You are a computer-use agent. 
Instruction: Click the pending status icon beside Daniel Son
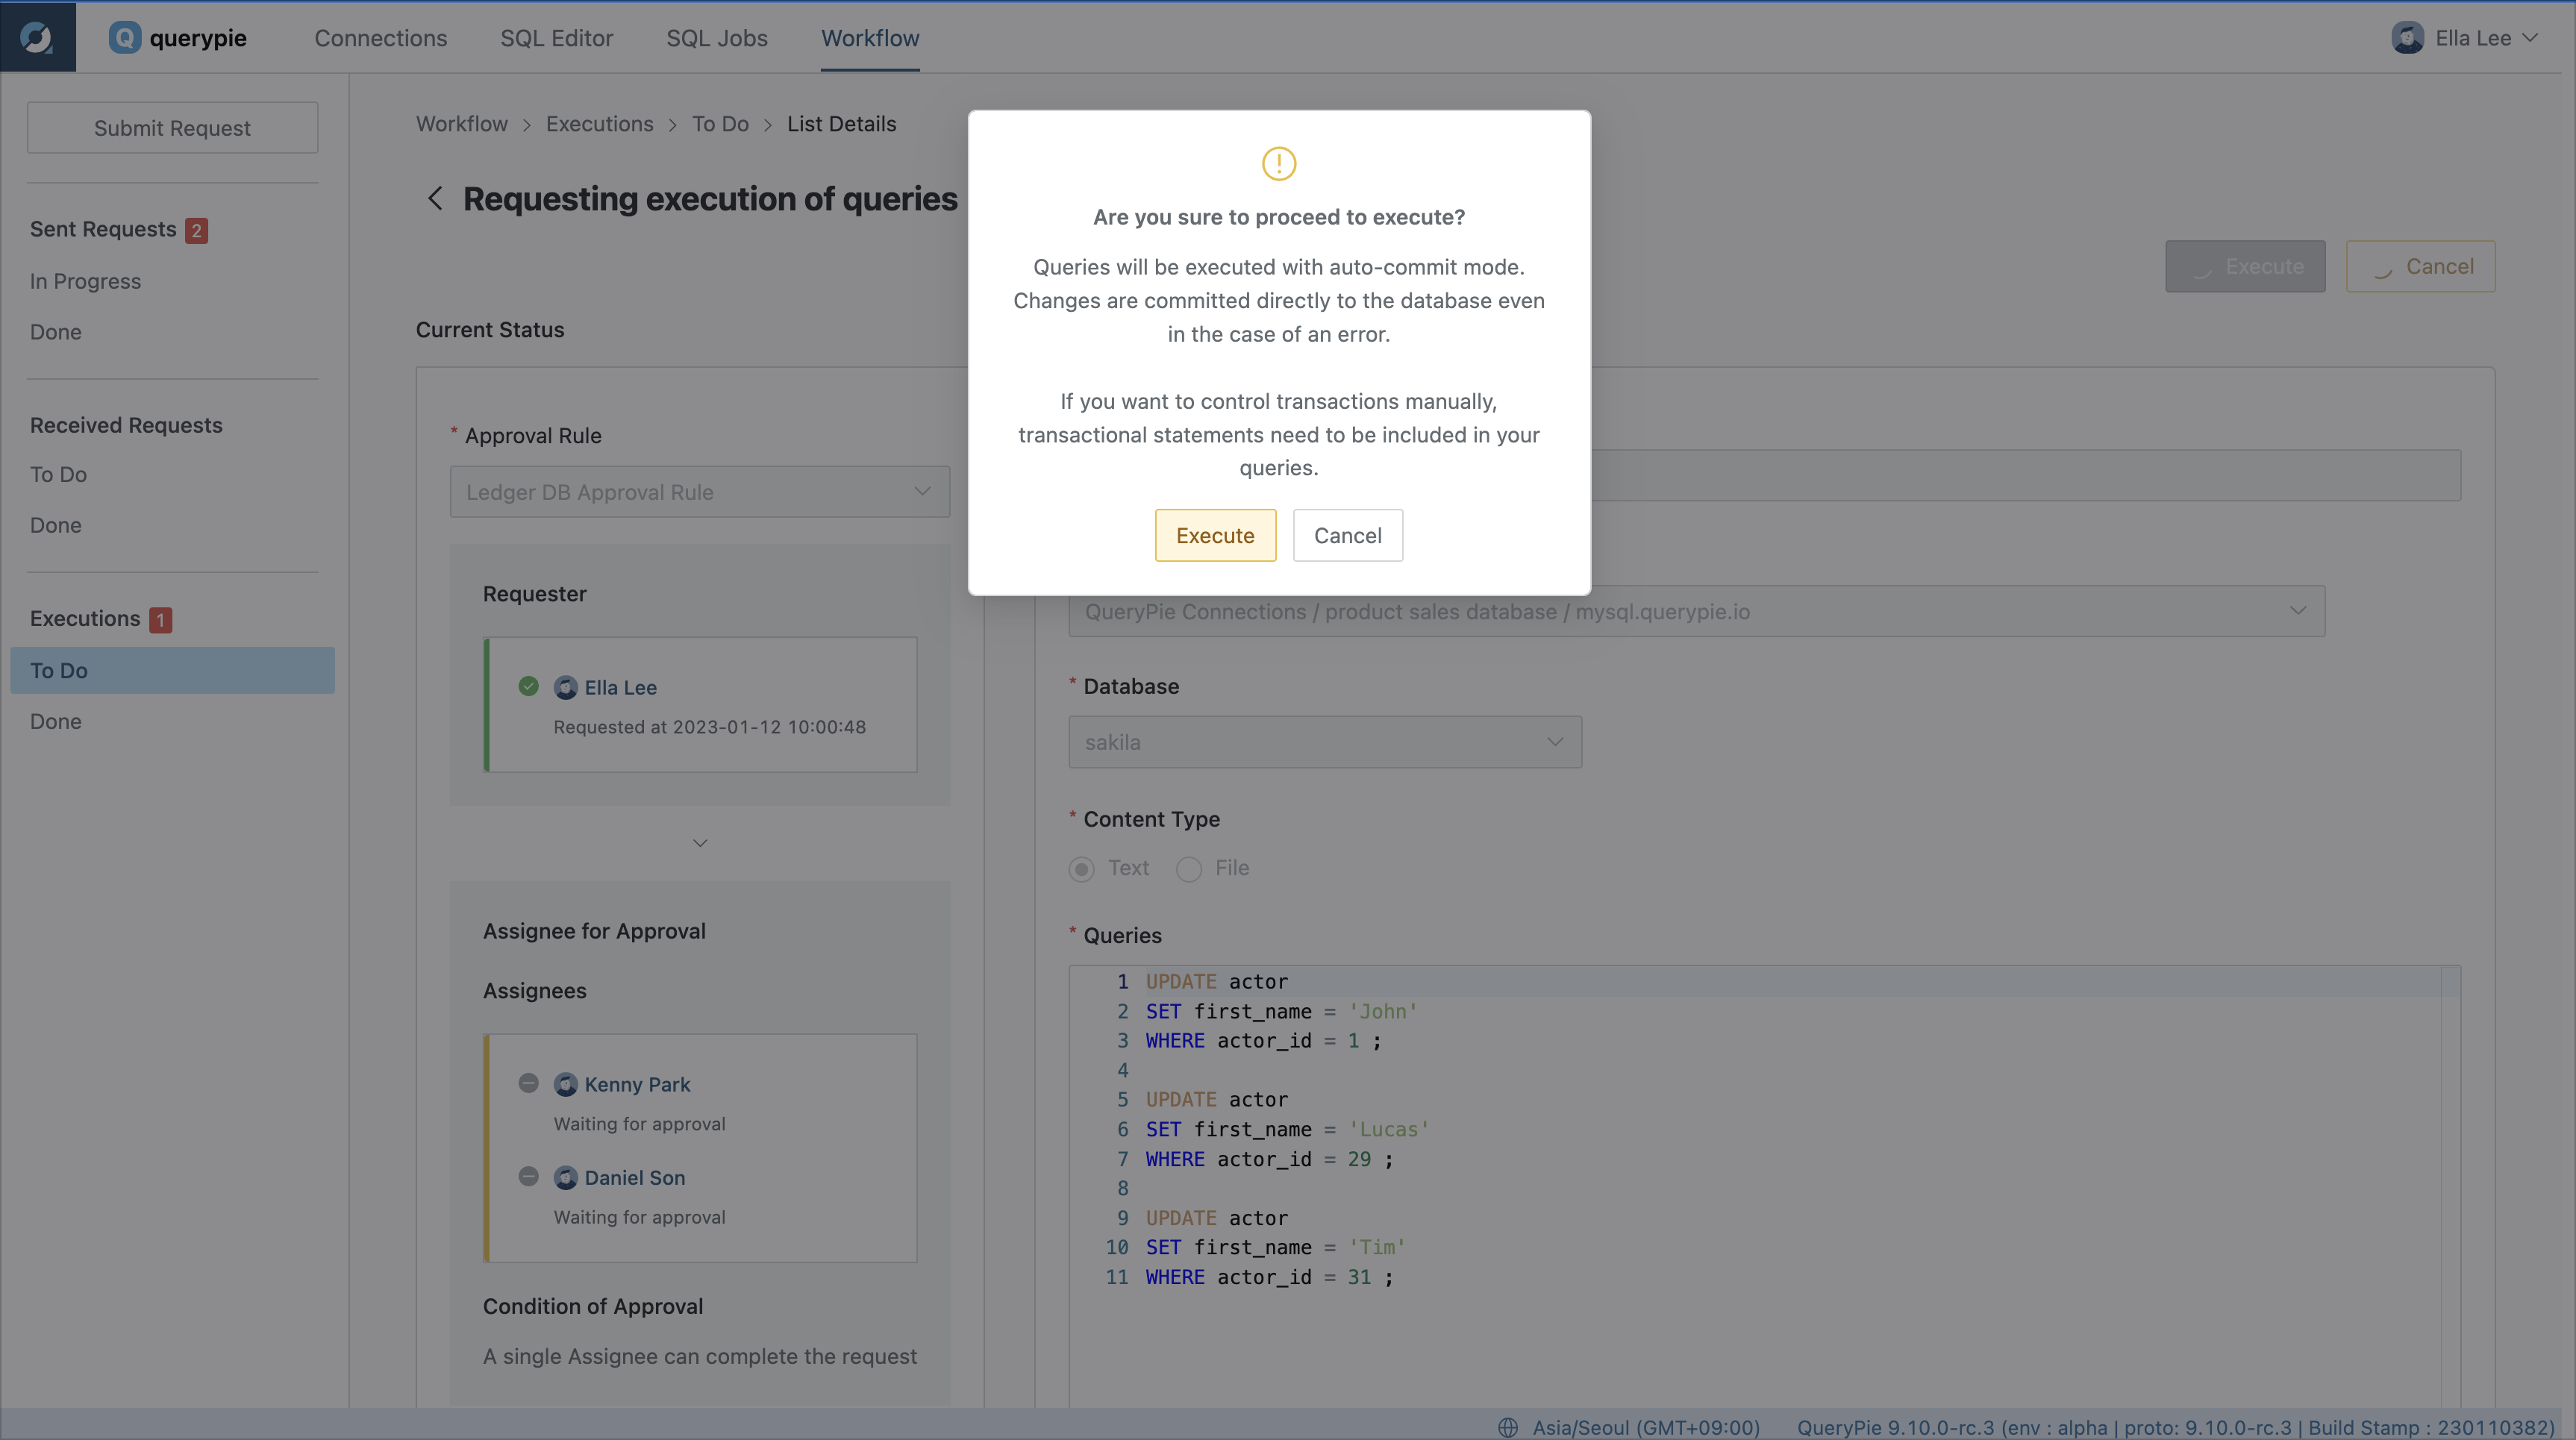point(528,1176)
